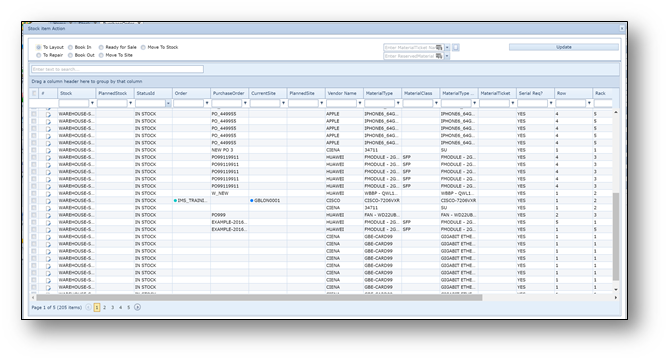
Task: Click the horizontal scrollbar thumb
Action: pos(259,297)
